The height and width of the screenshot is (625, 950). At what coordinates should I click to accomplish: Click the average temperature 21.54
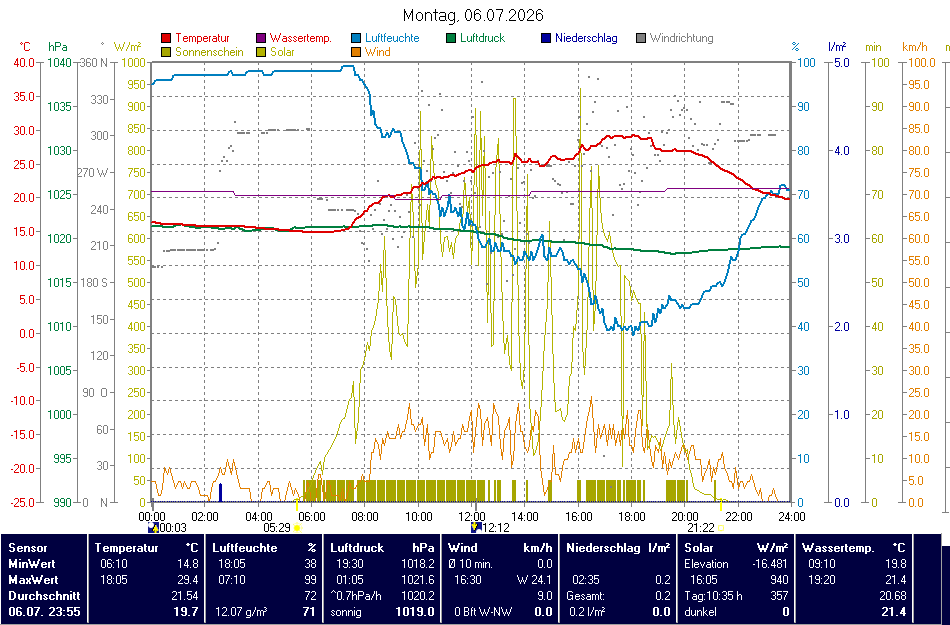click(185, 596)
